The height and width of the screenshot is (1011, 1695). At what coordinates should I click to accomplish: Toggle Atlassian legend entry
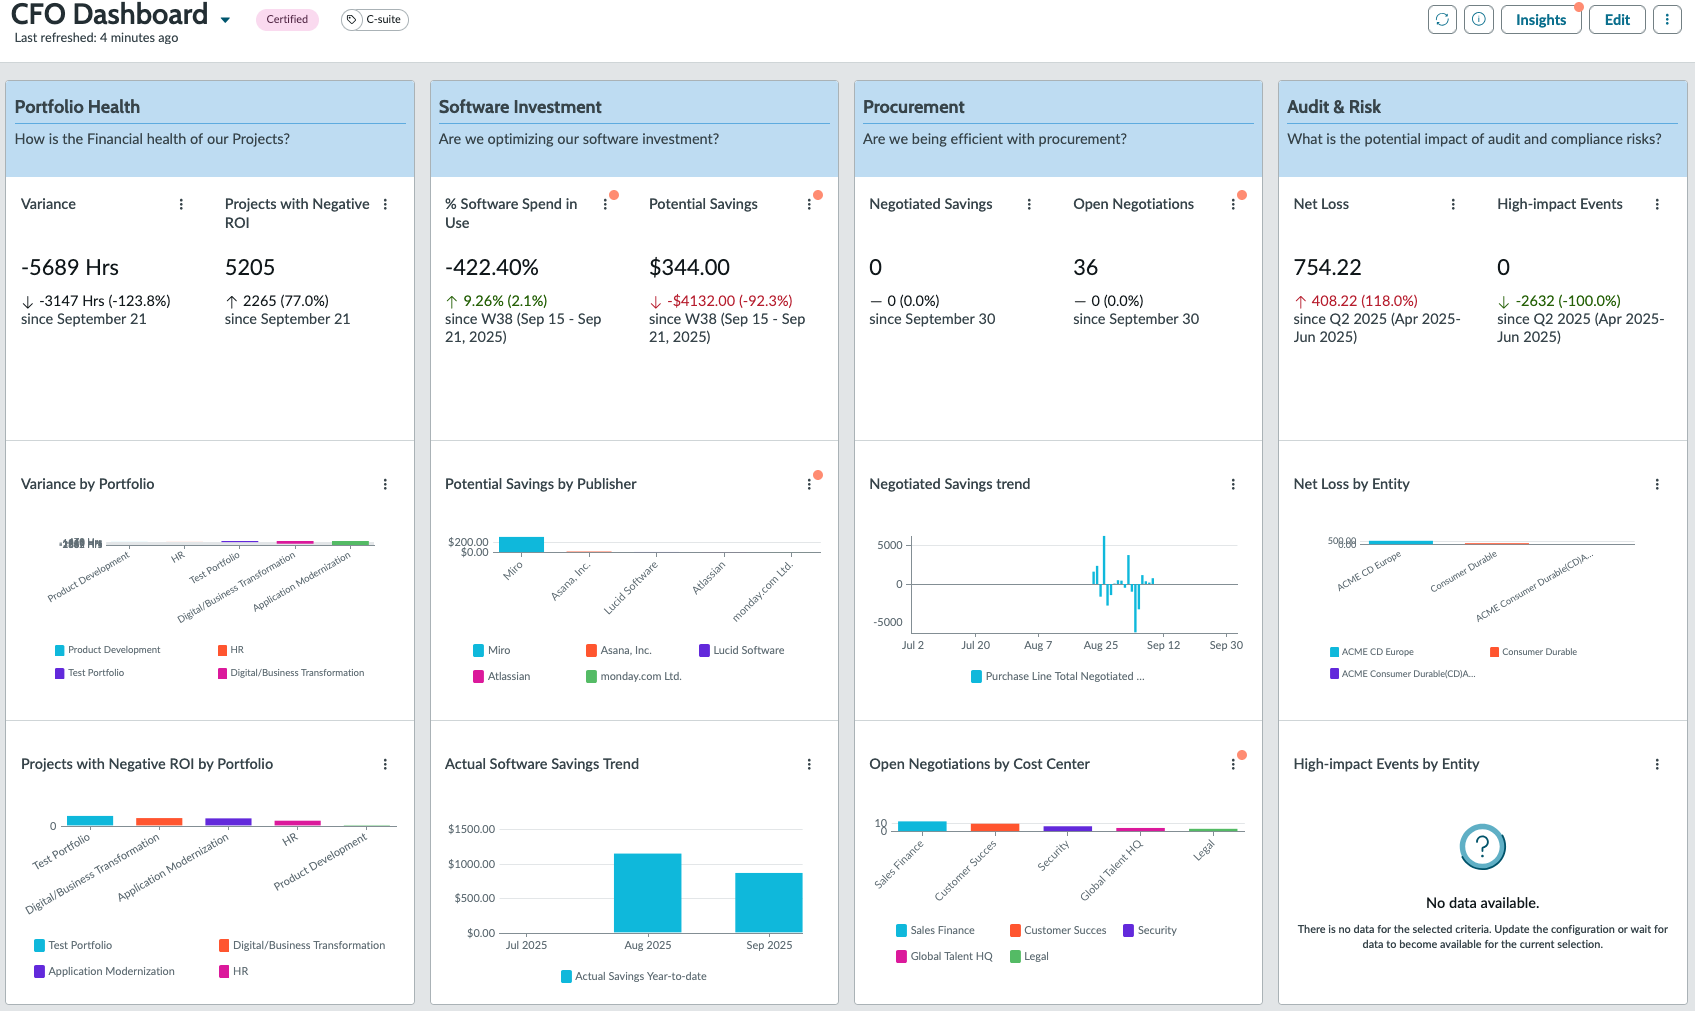[x=502, y=676]
